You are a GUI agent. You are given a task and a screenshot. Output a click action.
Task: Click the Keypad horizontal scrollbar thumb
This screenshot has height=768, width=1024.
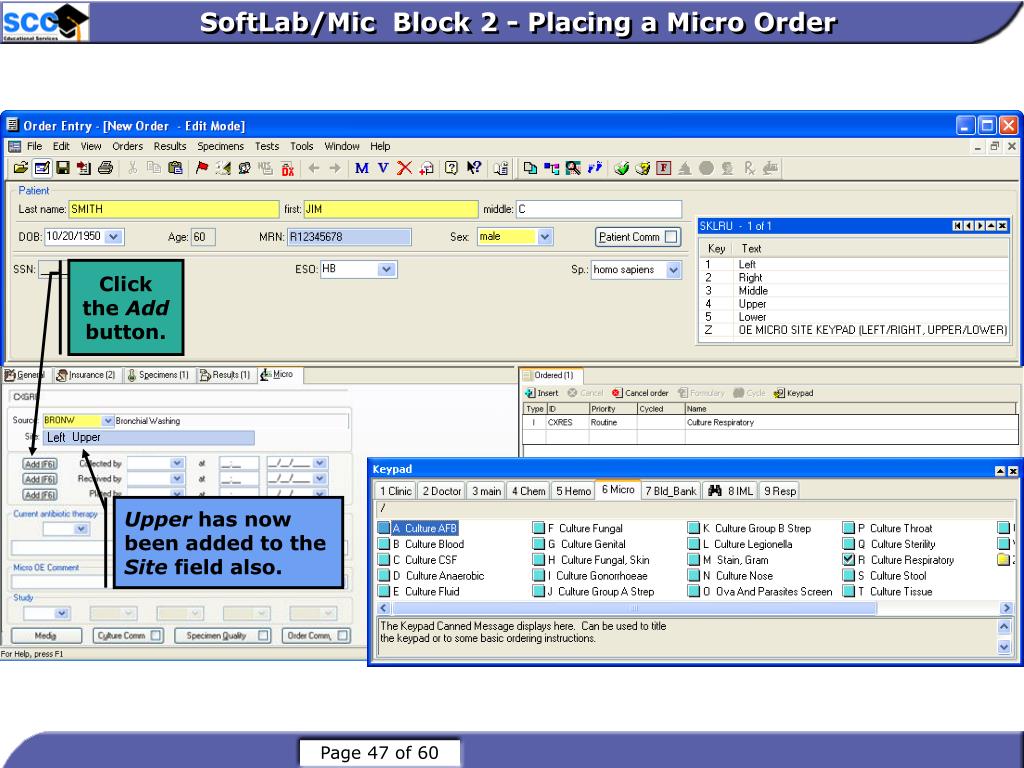pos(633,608)
